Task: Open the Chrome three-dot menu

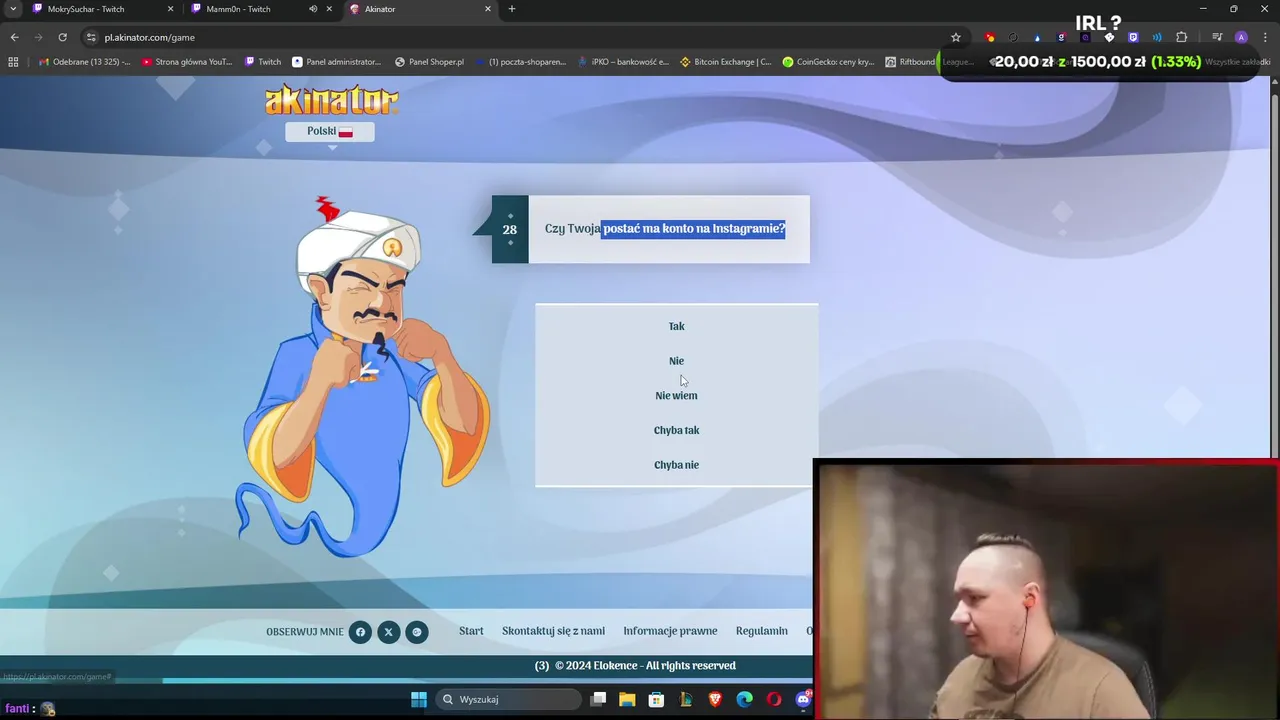Action: coord(1264,37)
